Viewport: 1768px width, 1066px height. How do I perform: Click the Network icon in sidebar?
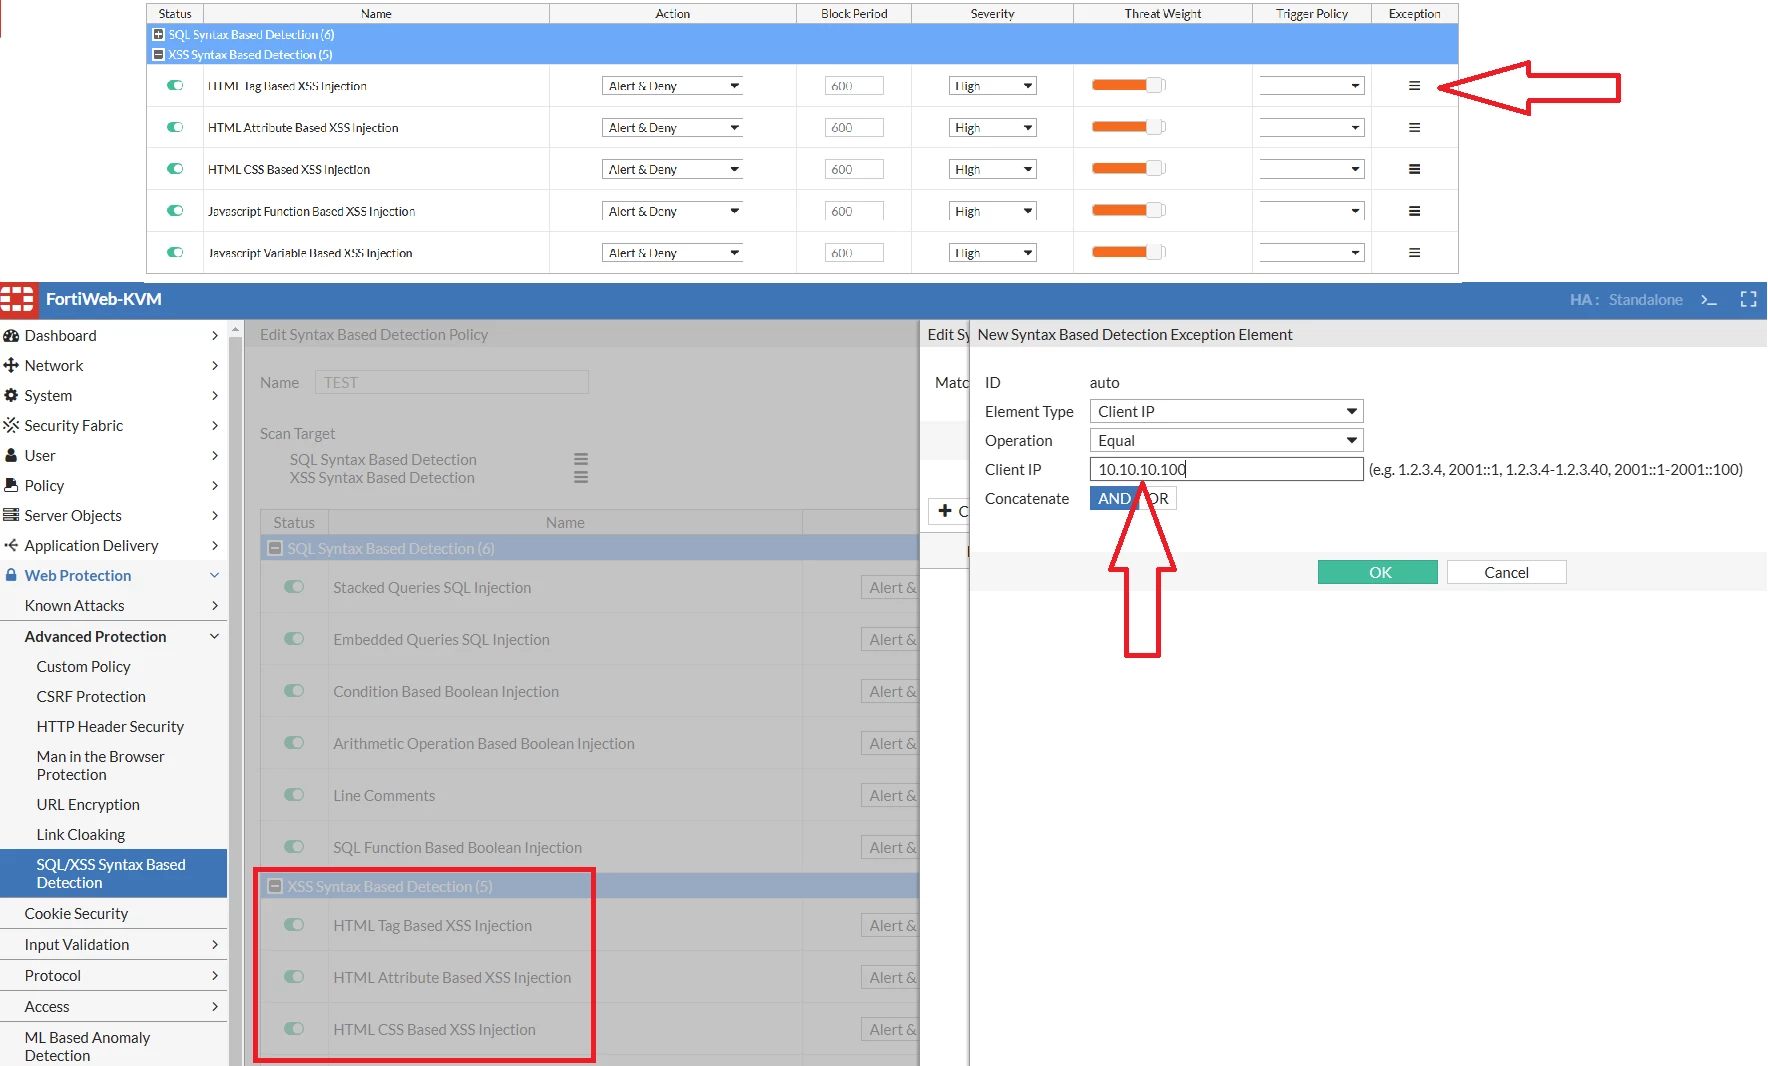coord(11,366)
